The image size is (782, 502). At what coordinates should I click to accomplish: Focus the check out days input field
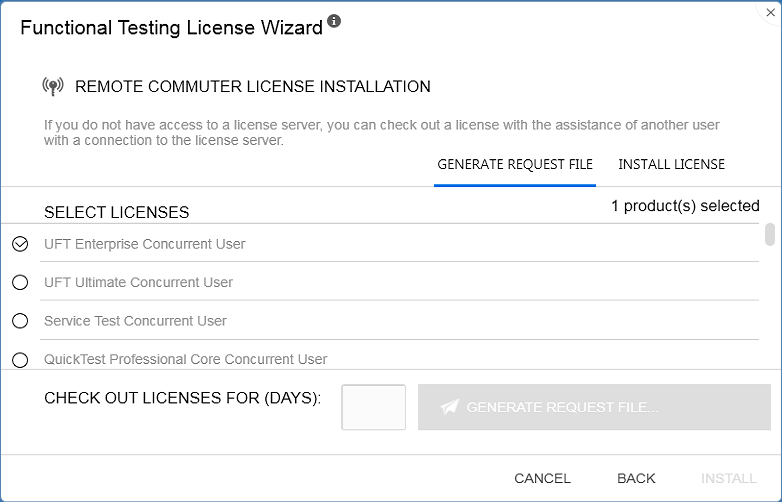coord(374,407)
